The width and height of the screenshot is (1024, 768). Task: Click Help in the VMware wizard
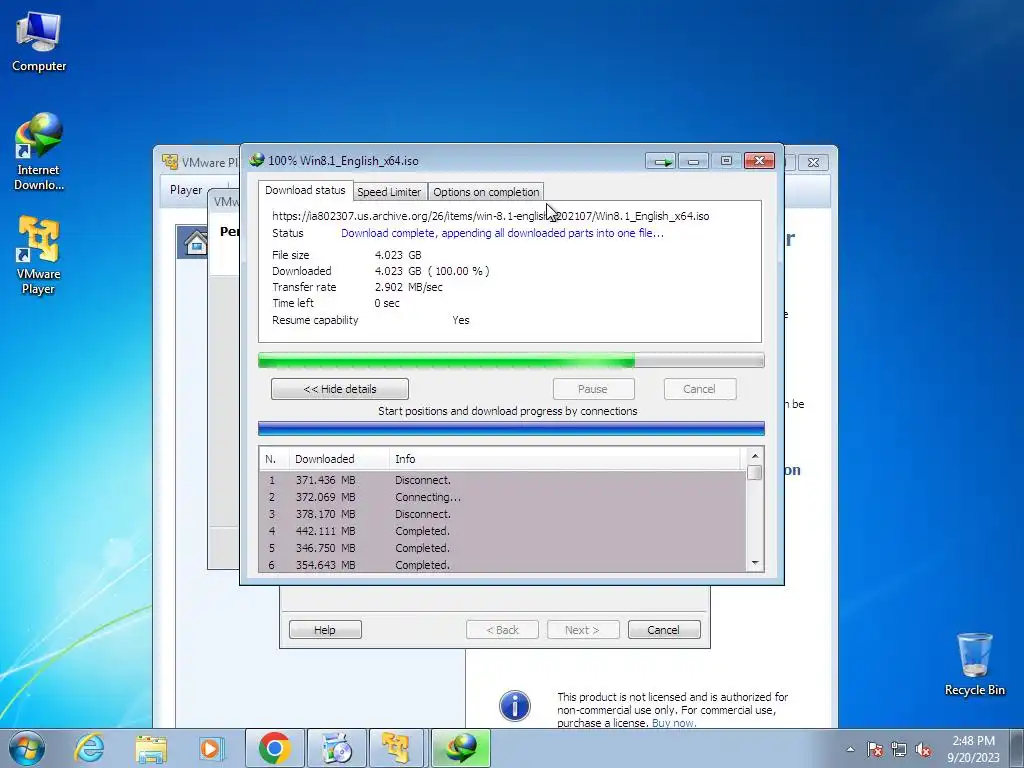tap(325, 630)
